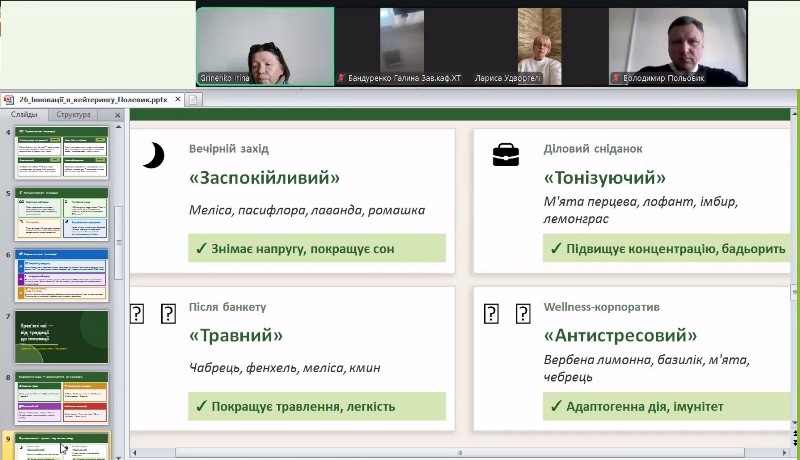Click the slide area vertical scrollbar thumb
This screenshot has width=800, height=460.
(x=795, y=292)
